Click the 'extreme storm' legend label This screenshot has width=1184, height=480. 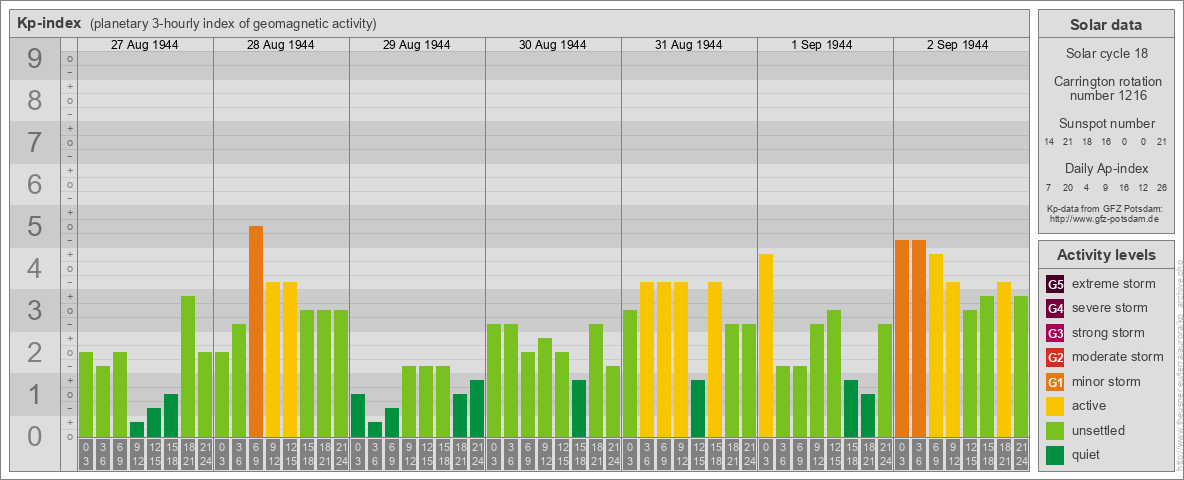coord(1114,284)
